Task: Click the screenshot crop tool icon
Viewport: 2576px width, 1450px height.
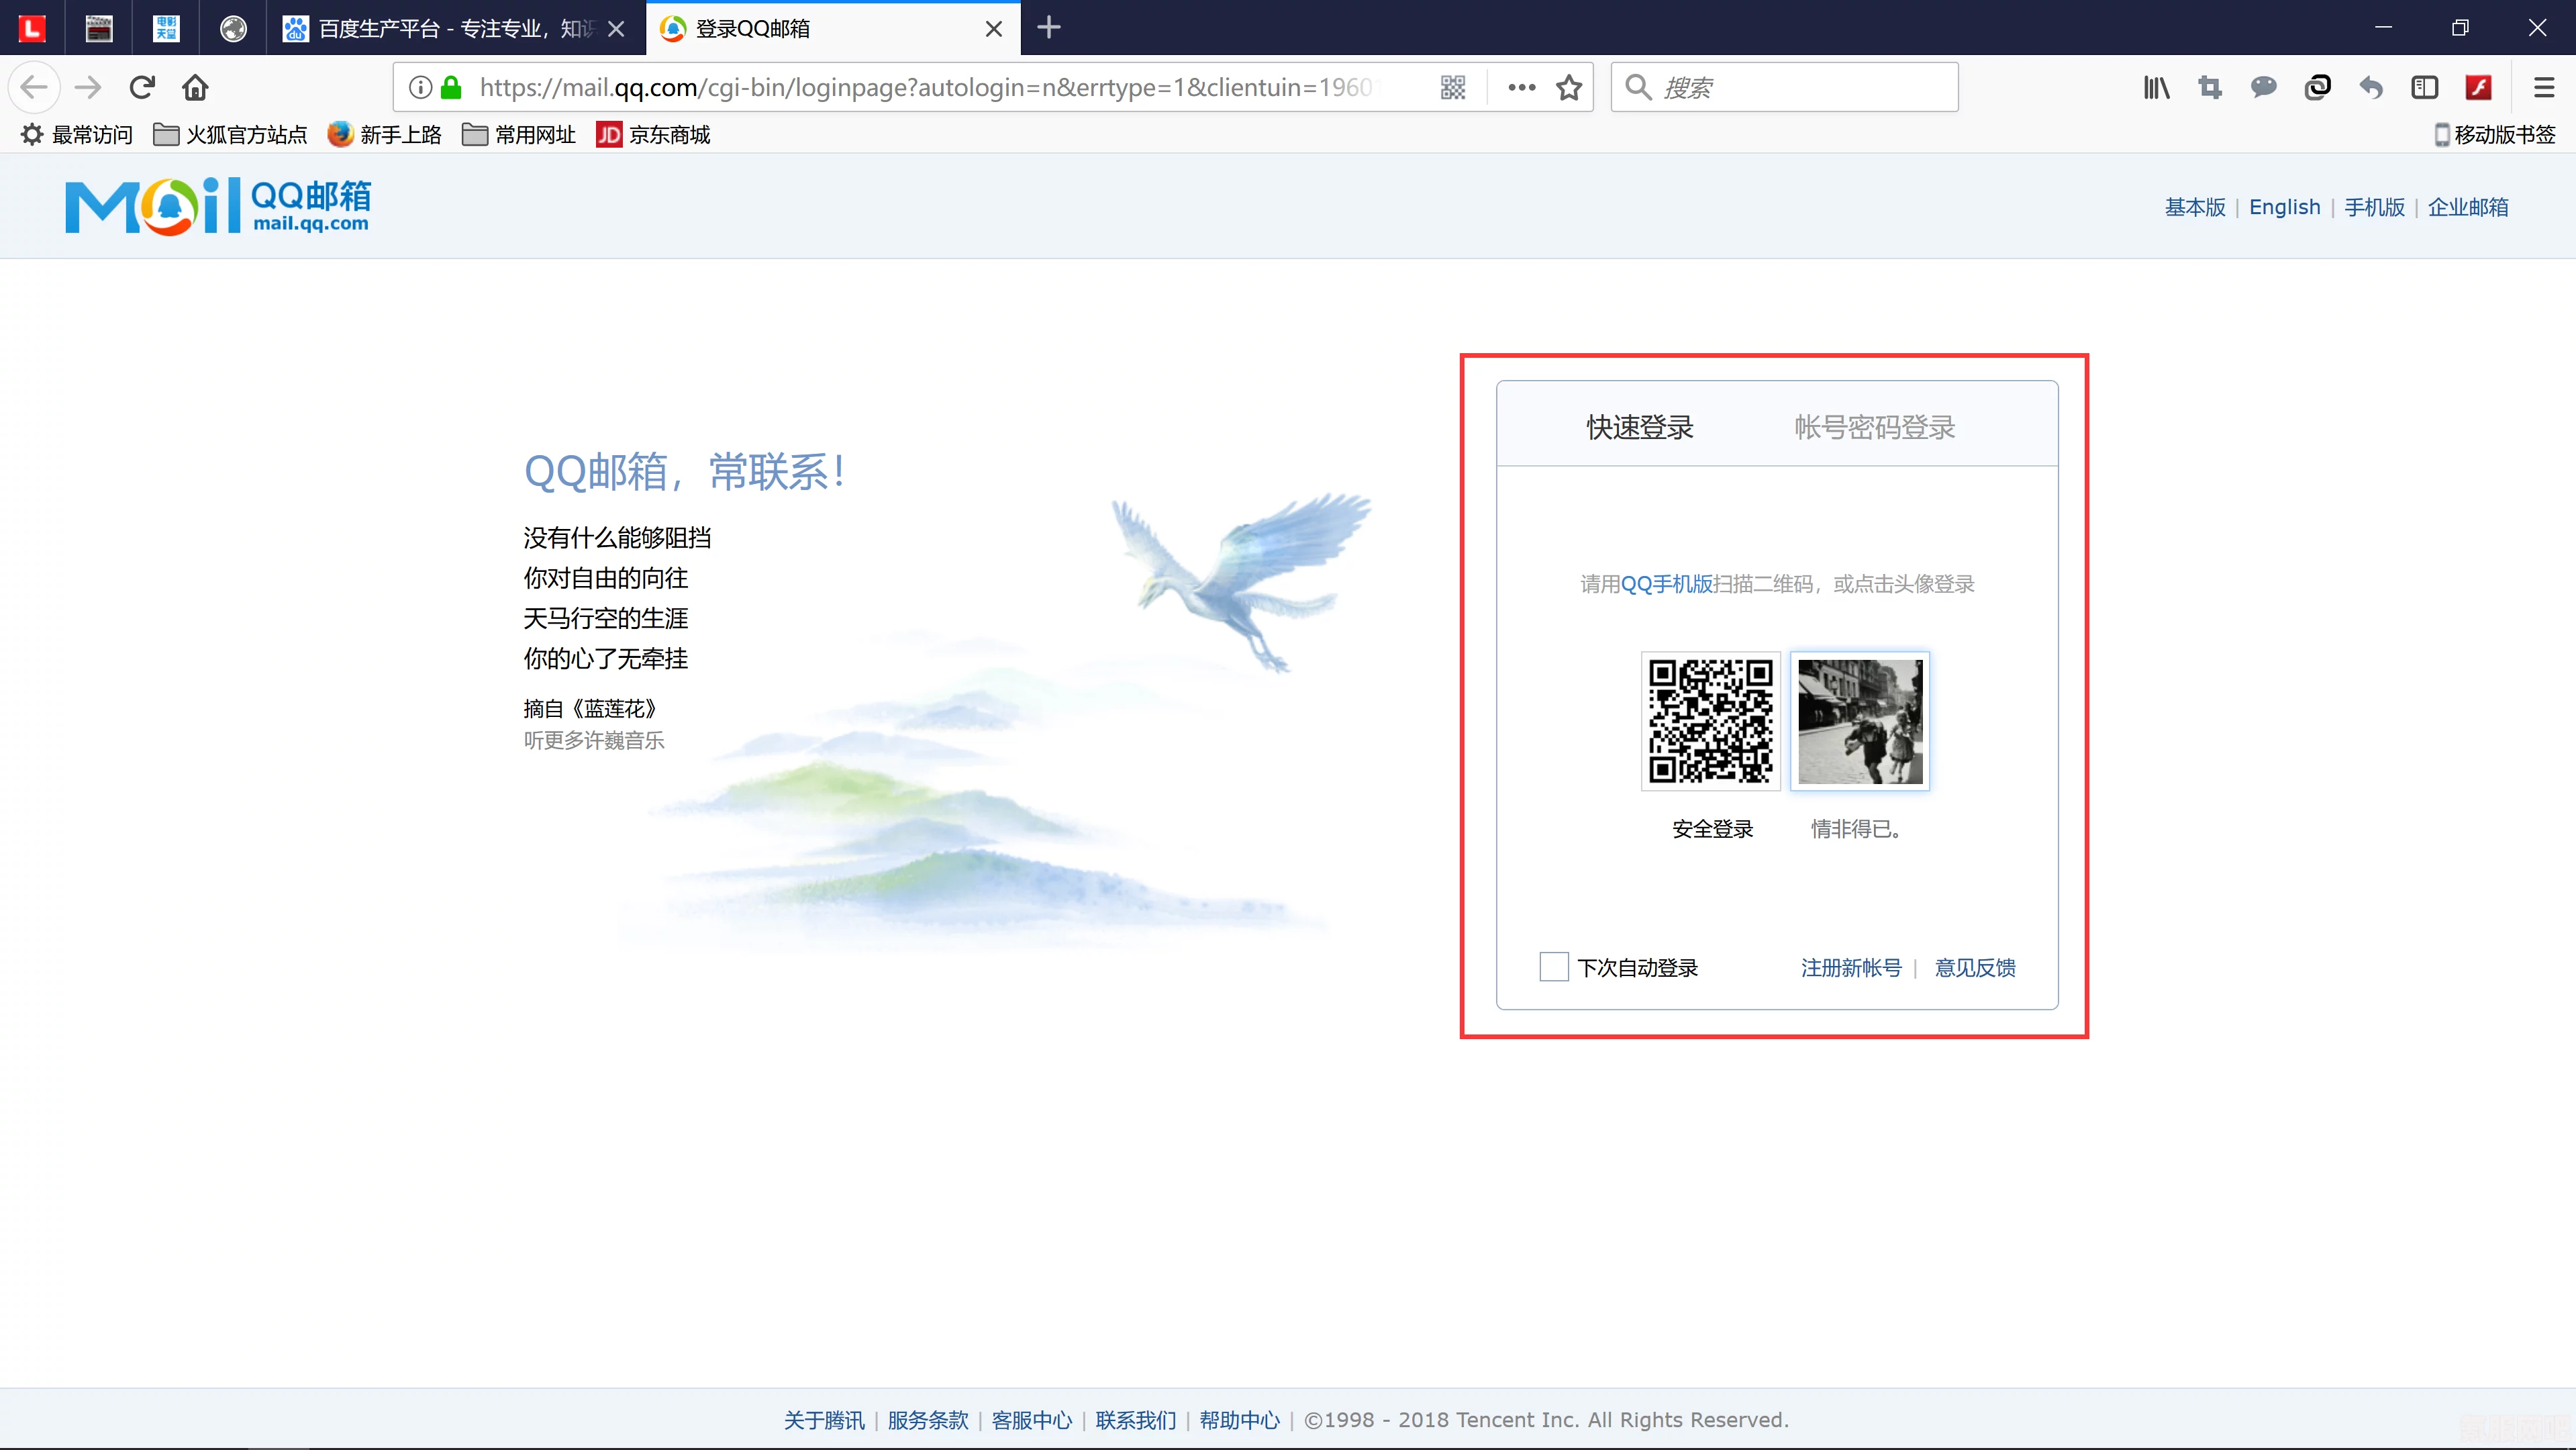Action: point(2210,88)
